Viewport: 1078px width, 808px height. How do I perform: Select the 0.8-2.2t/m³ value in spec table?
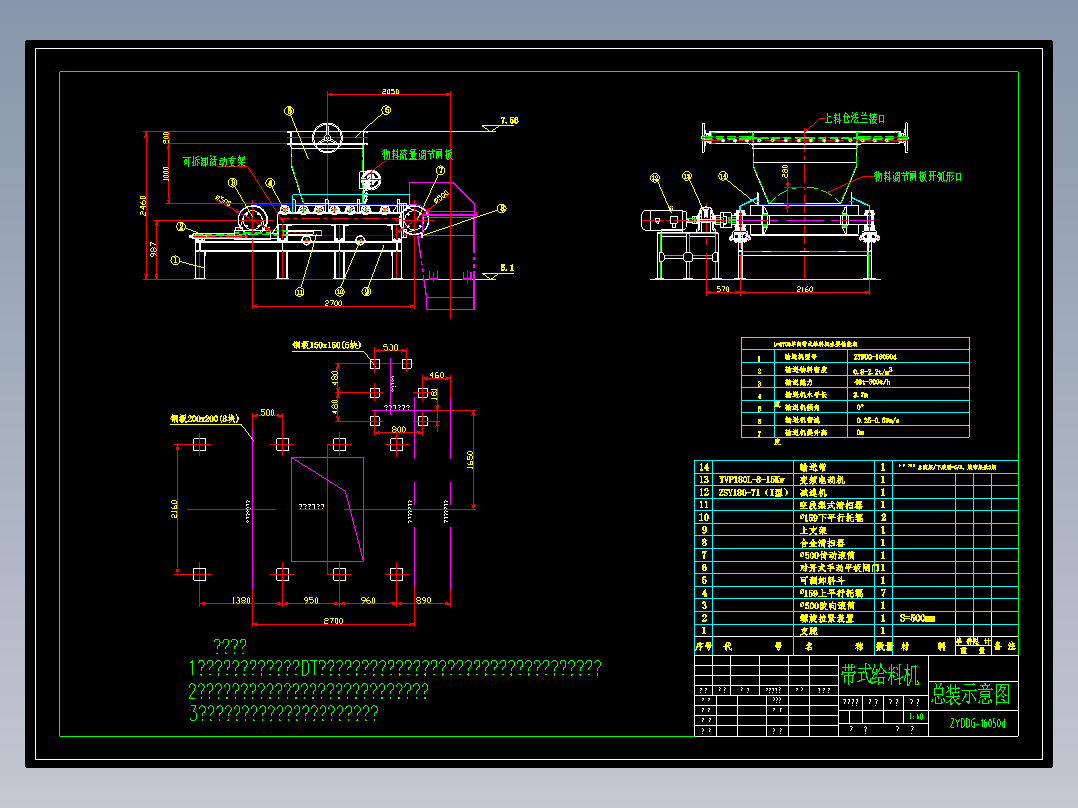point(872,371)
